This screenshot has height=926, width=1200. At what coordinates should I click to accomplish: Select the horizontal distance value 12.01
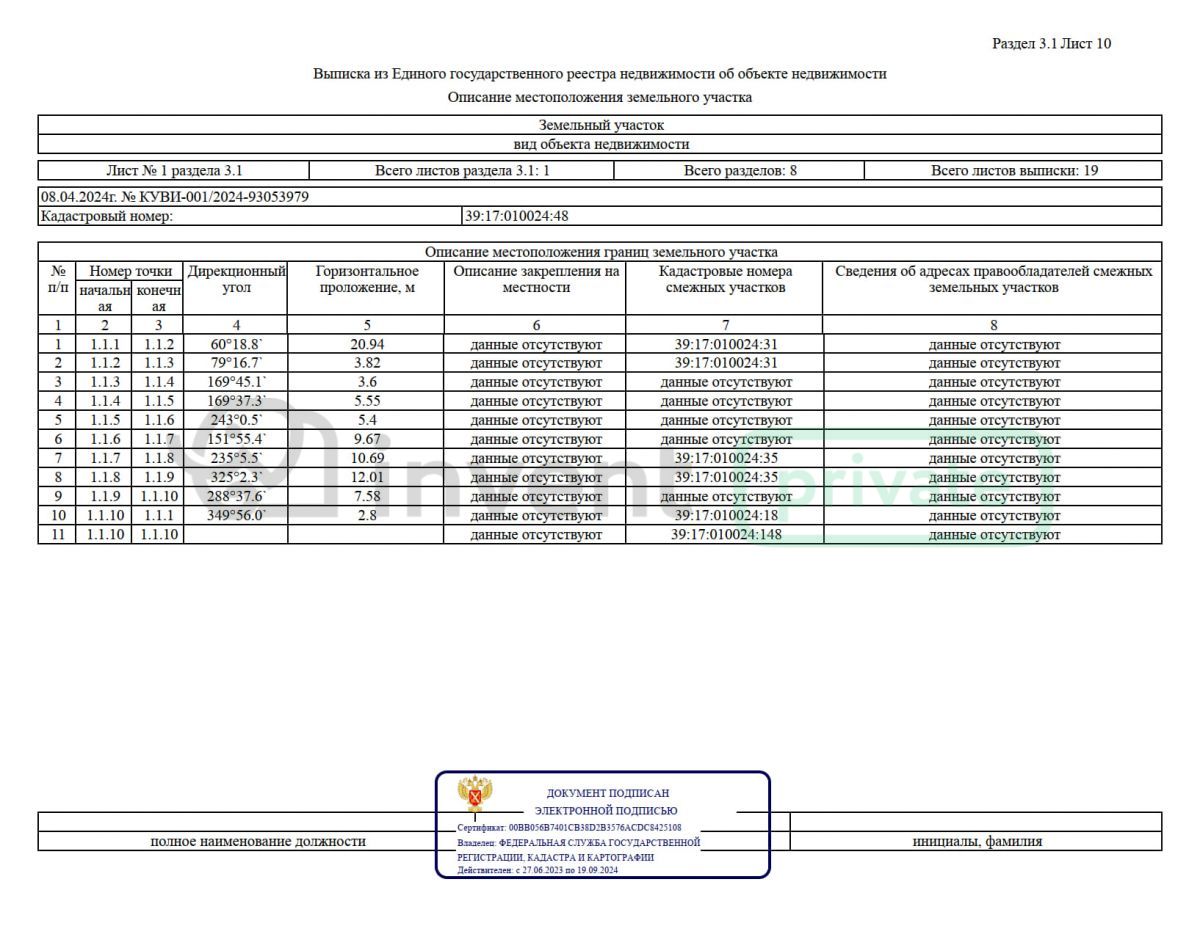[x=366, y=478]
